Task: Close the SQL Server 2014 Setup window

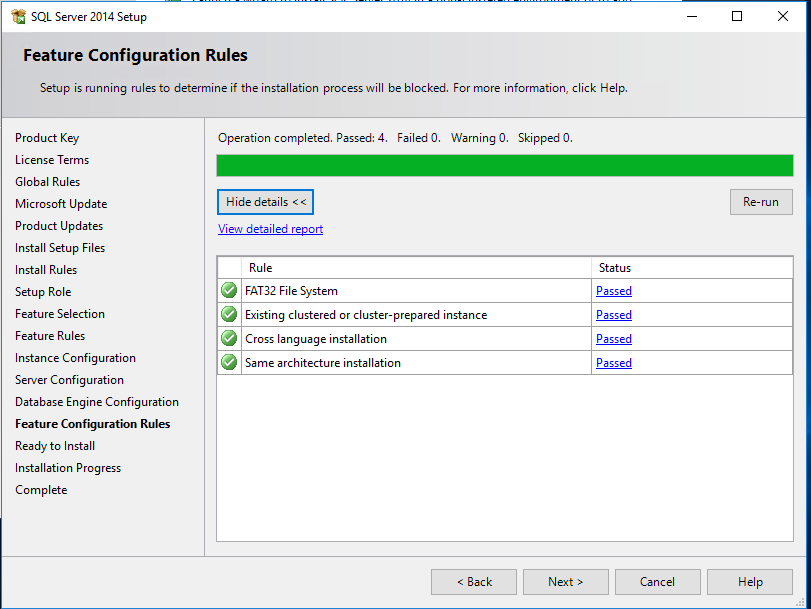Action: pos(783,16)
